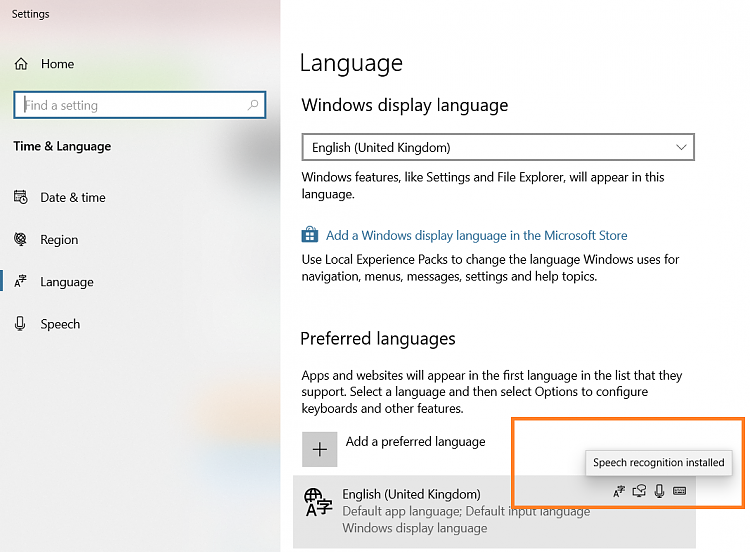Open Add a Windows display language link
Viewport: 750px width, 552px height.
[x=476, y=235]
